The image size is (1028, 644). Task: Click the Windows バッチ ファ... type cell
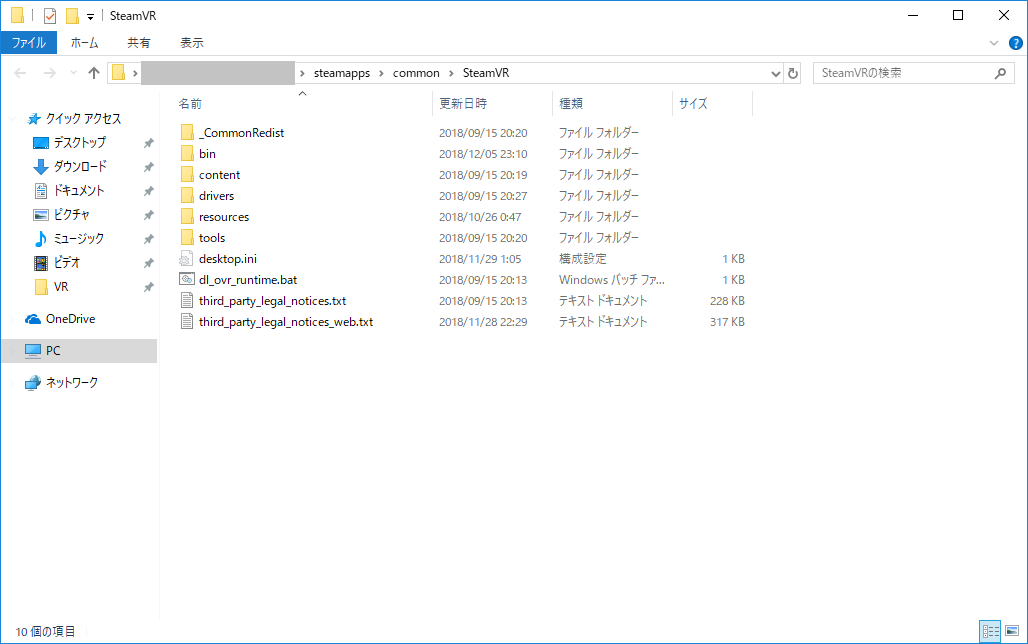coord(612,280)
